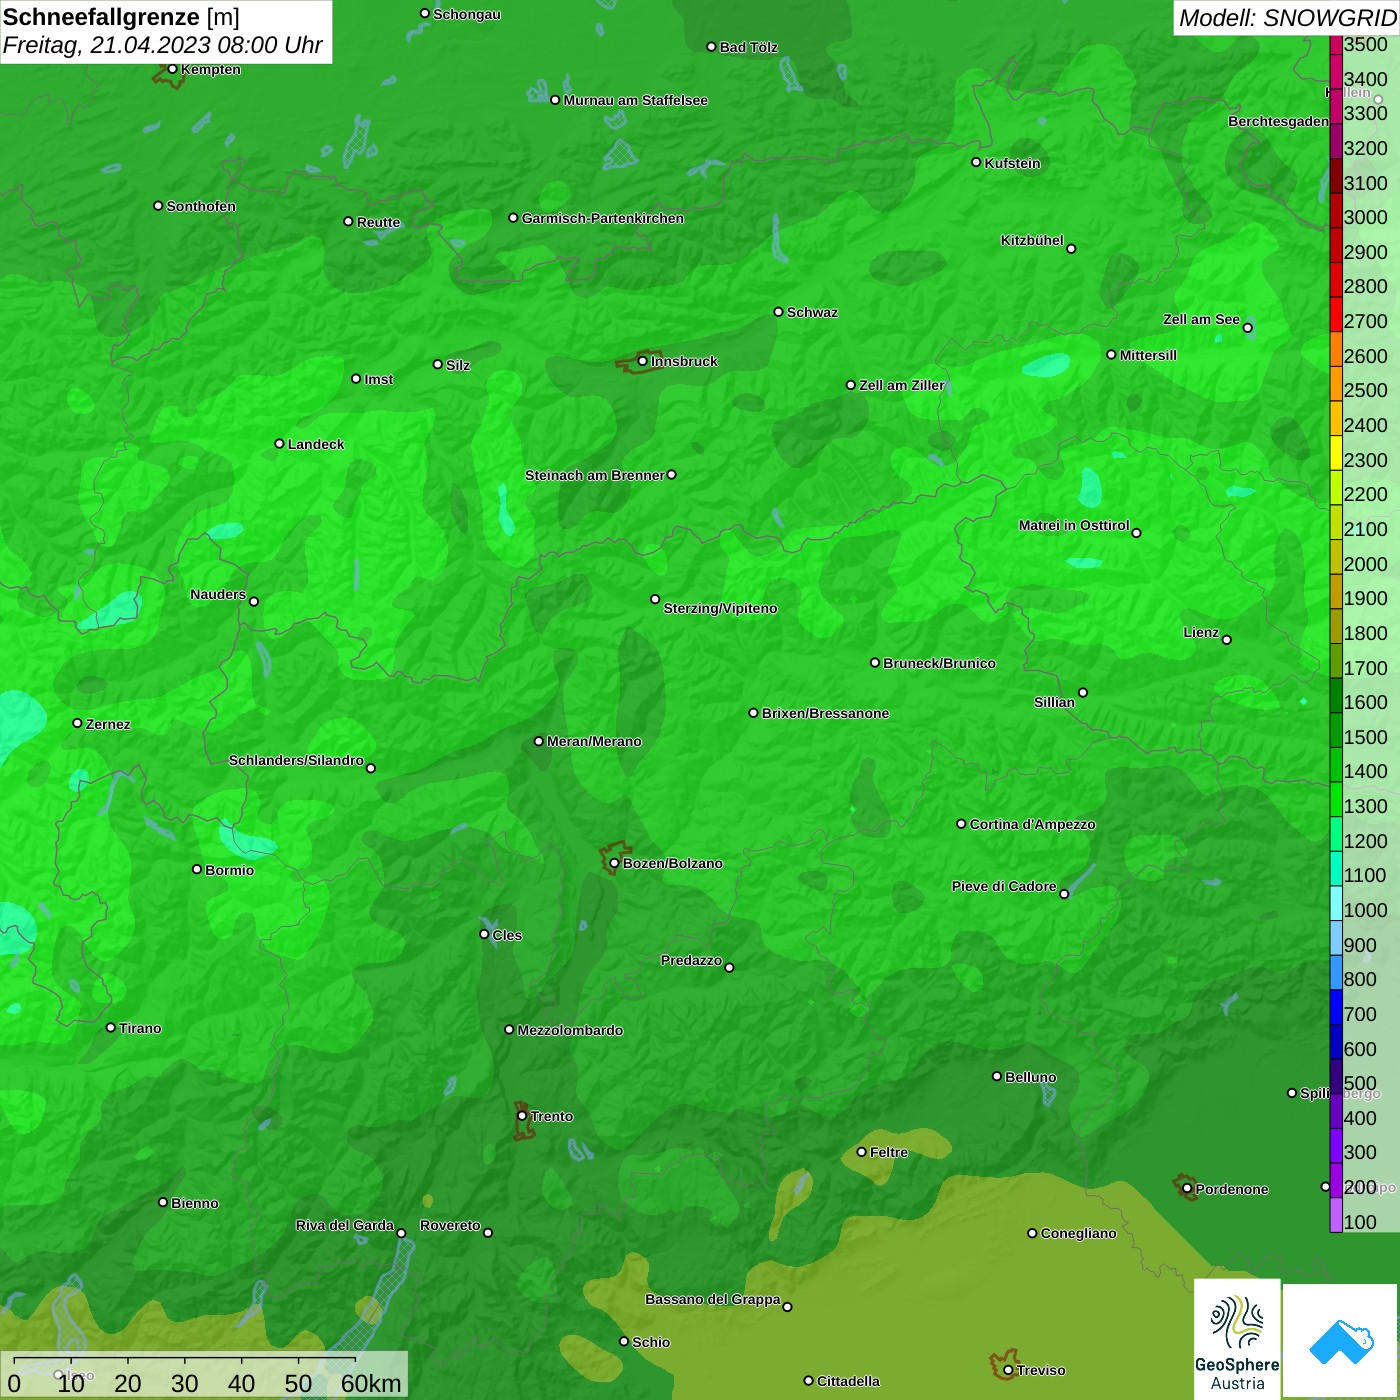1400x1400 pixels.
Task: Click the 60km scale bar label
Action: point(371,1383)
